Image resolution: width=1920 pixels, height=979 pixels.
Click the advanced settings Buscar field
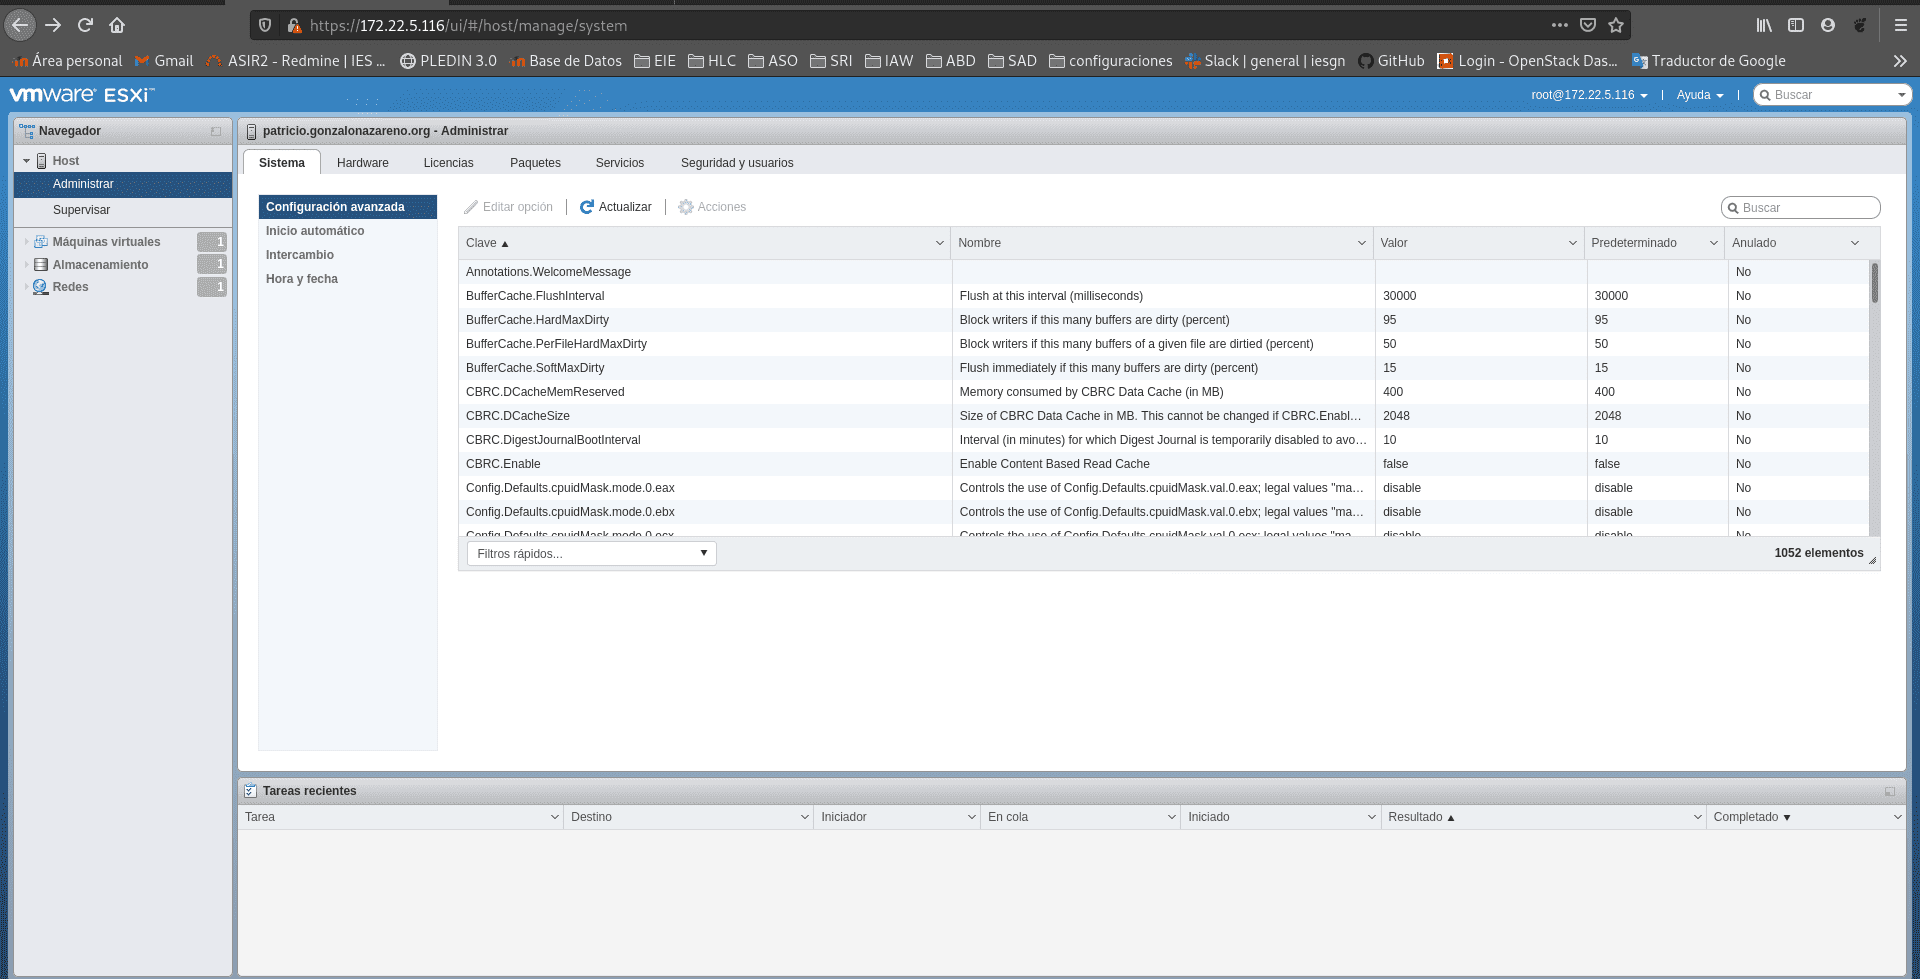click(x=1800, y=208)
